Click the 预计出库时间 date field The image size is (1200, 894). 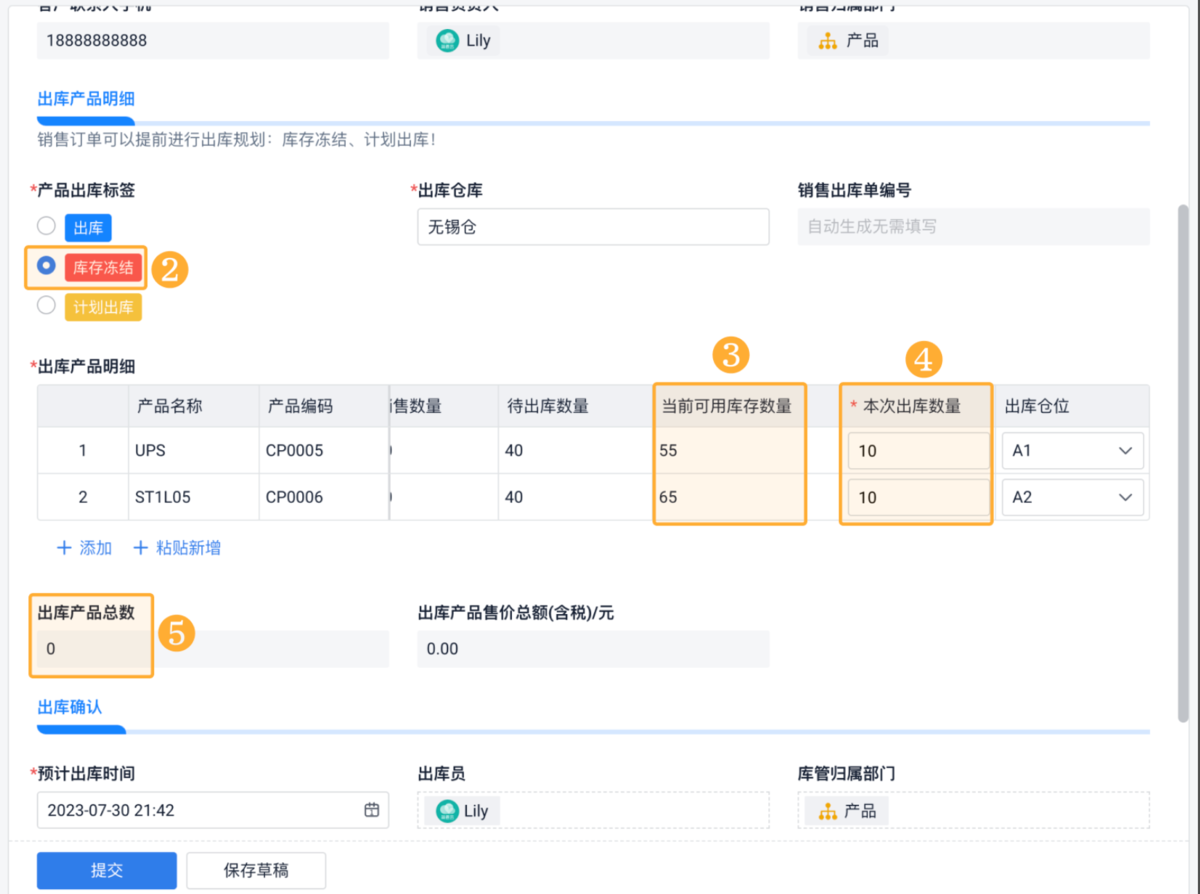[213, 810]
